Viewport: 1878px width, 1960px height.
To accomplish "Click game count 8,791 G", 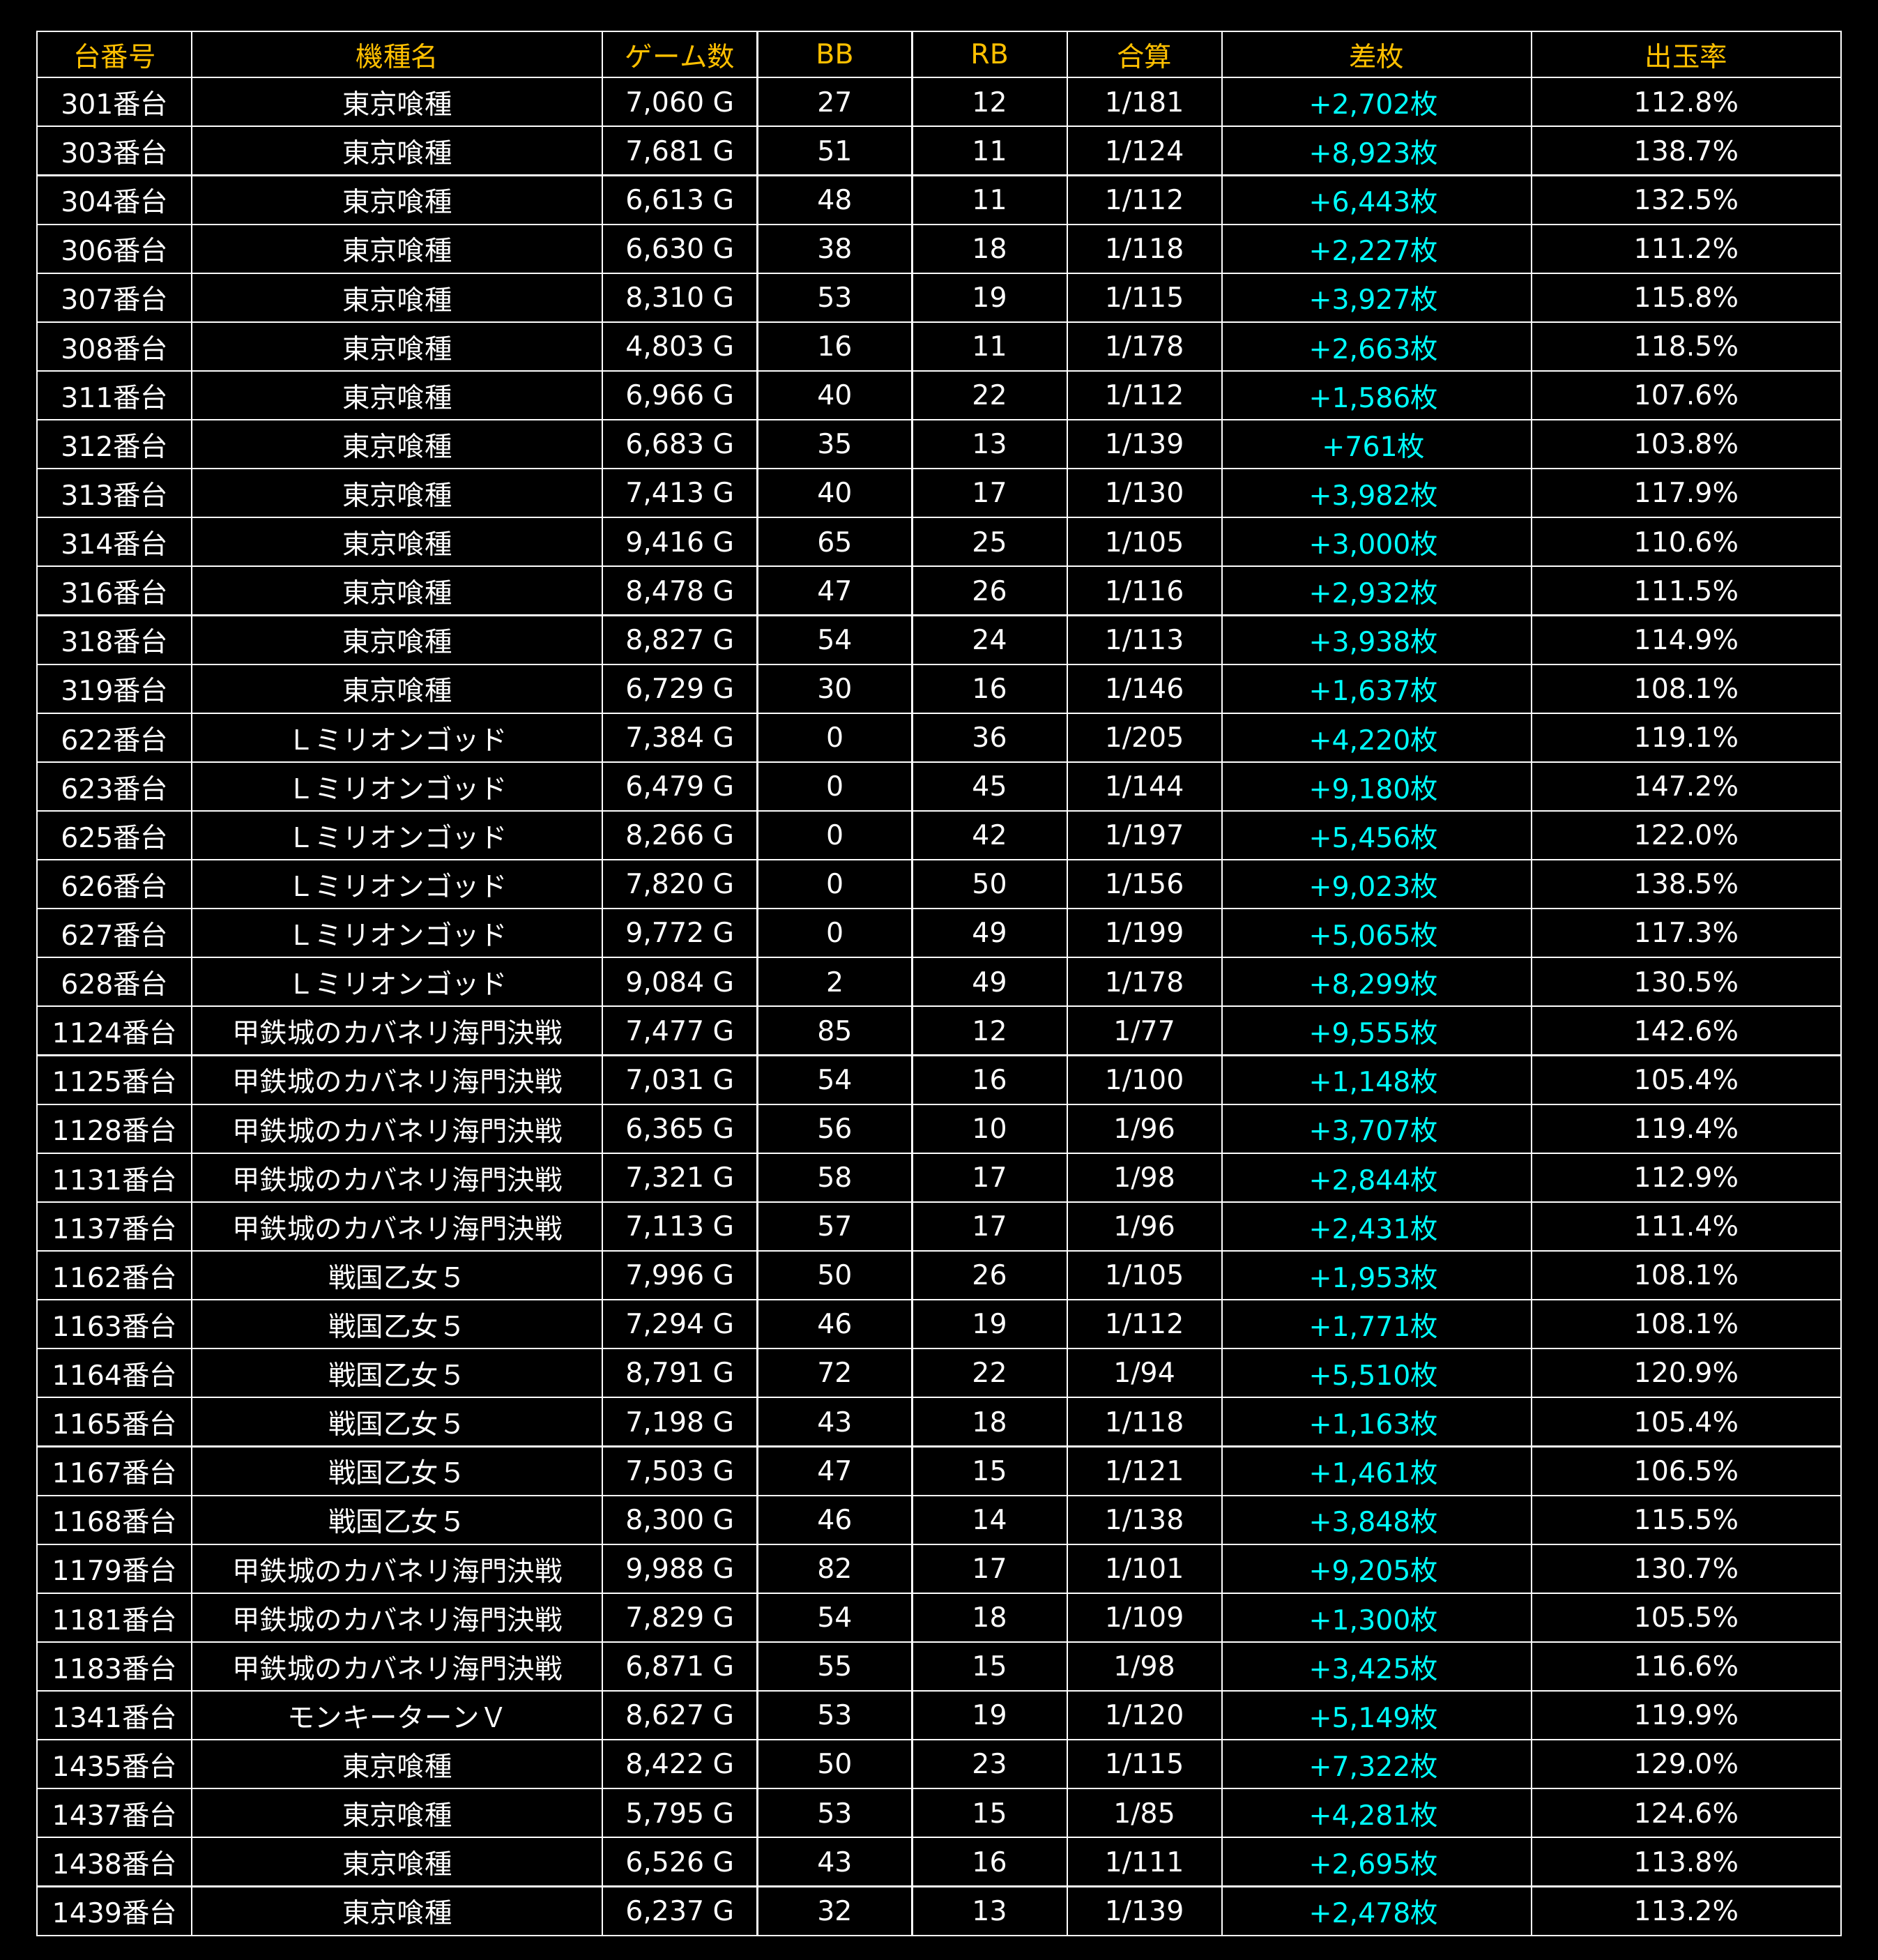I will pos(680,1373).
